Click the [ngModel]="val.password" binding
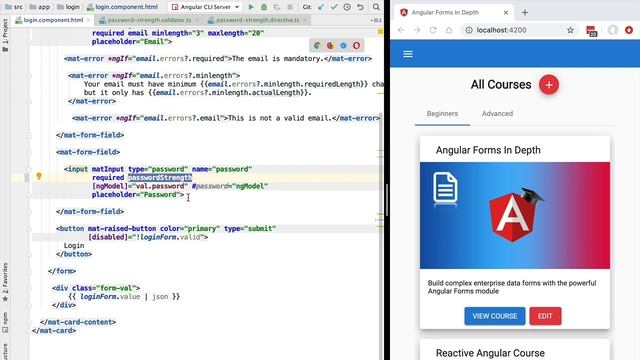The width and height of the screenshot is (640, 360). [x=140, y=186]
